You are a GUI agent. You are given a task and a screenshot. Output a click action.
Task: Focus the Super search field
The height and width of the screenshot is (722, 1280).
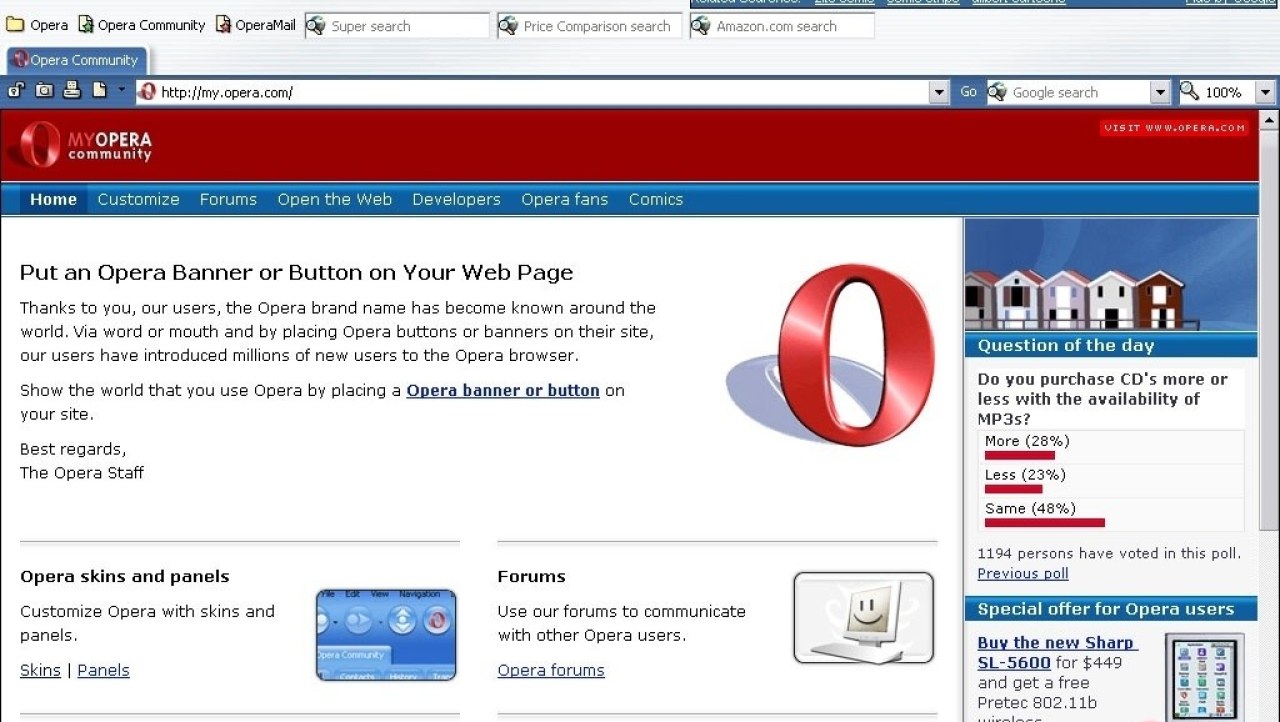396,26
